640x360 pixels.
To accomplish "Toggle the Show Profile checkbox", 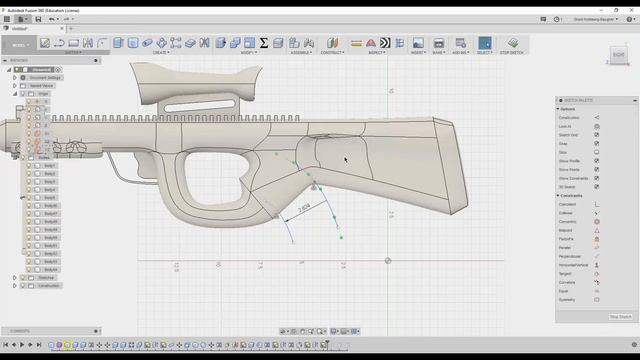I will [596, 161].
